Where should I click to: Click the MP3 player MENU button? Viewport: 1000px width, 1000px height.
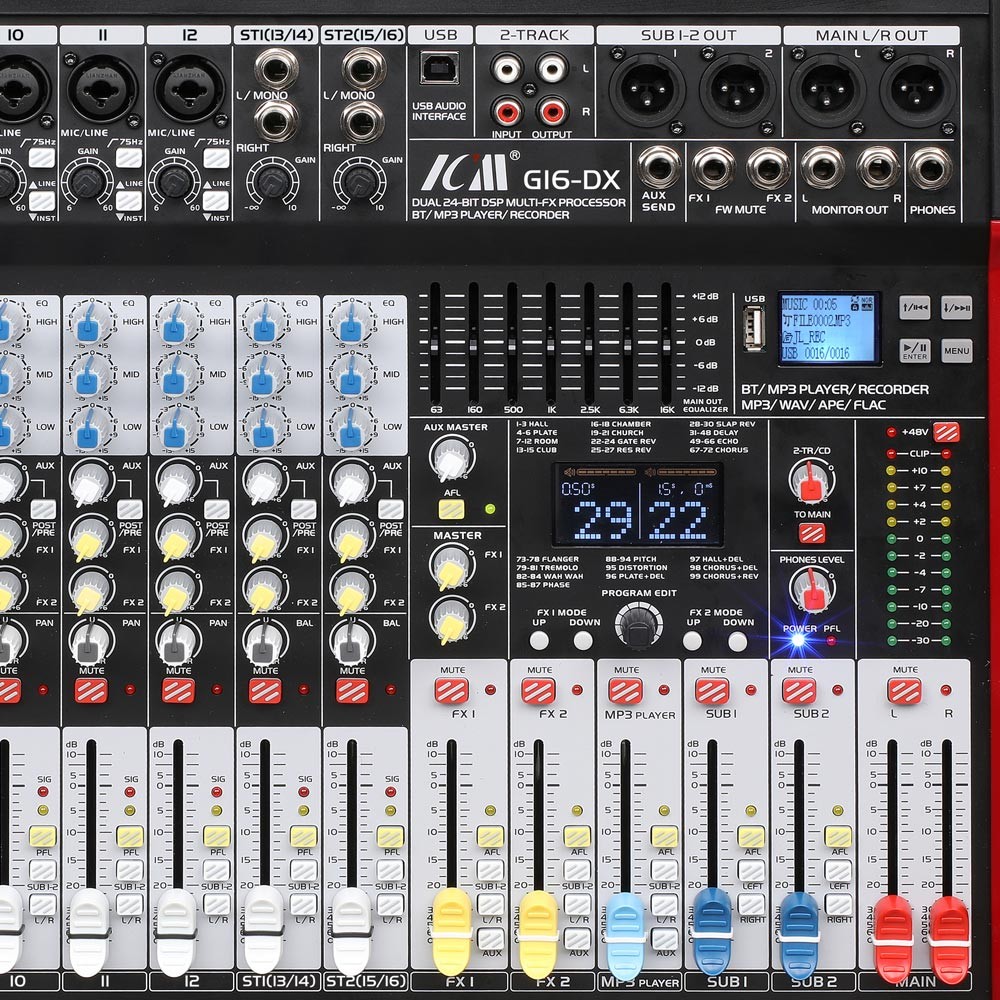[x=957, y=350]
